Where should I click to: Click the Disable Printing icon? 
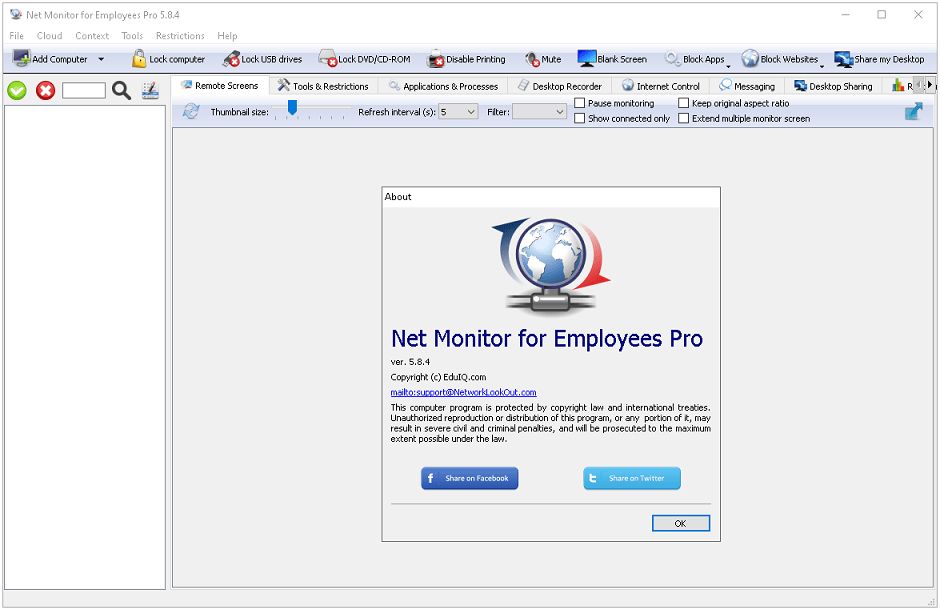(x=436, y=59)
